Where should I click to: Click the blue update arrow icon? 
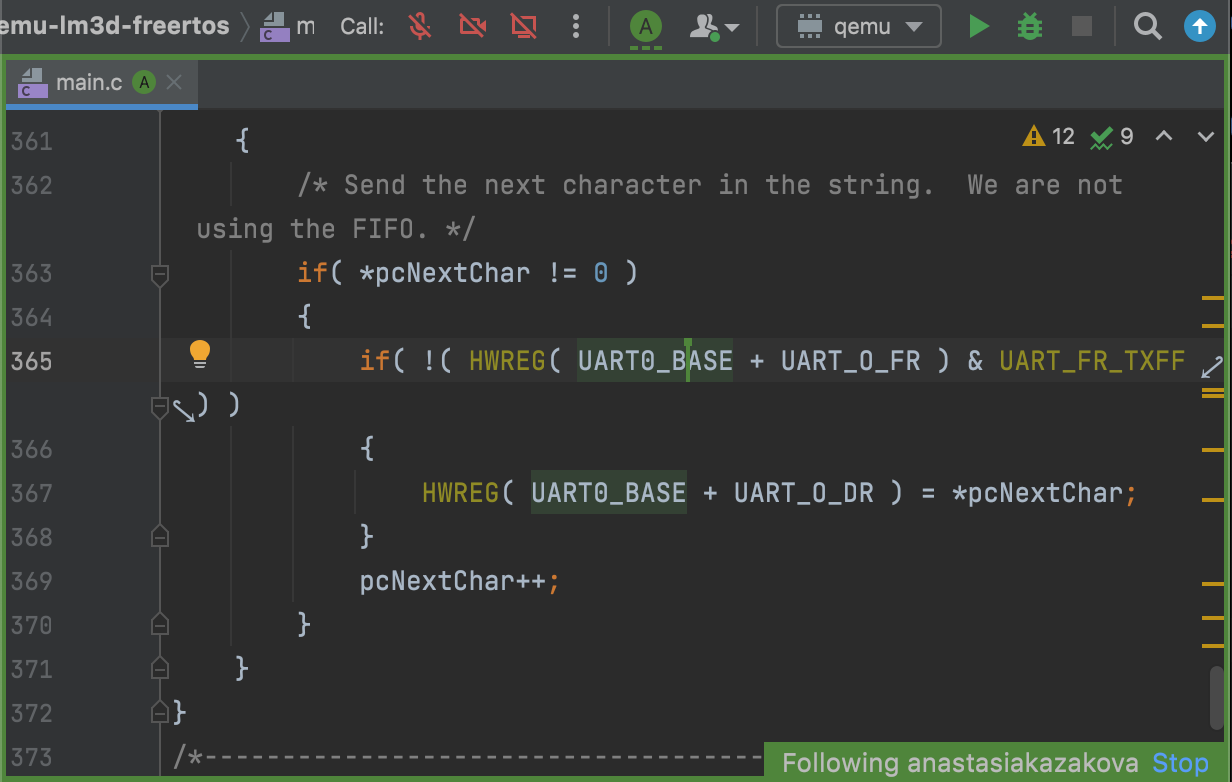1199,27
